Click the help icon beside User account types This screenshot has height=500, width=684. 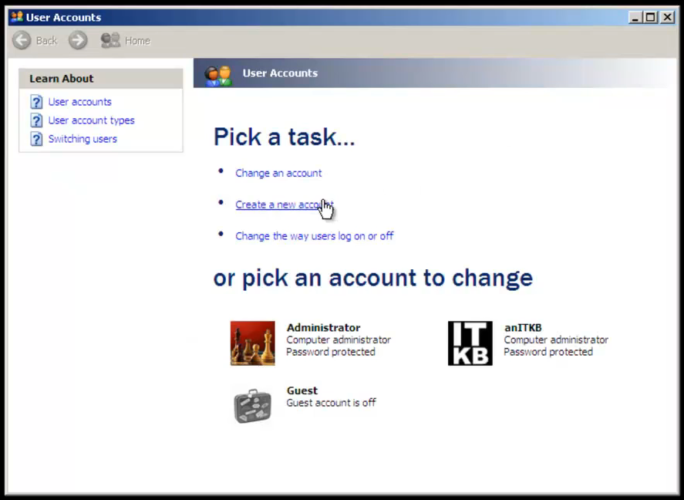coord(37,121)
